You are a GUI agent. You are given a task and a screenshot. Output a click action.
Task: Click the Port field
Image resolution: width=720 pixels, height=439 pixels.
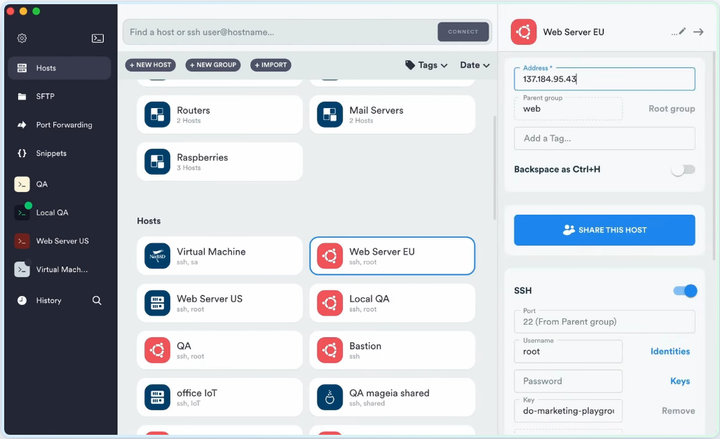click(604, 321)
